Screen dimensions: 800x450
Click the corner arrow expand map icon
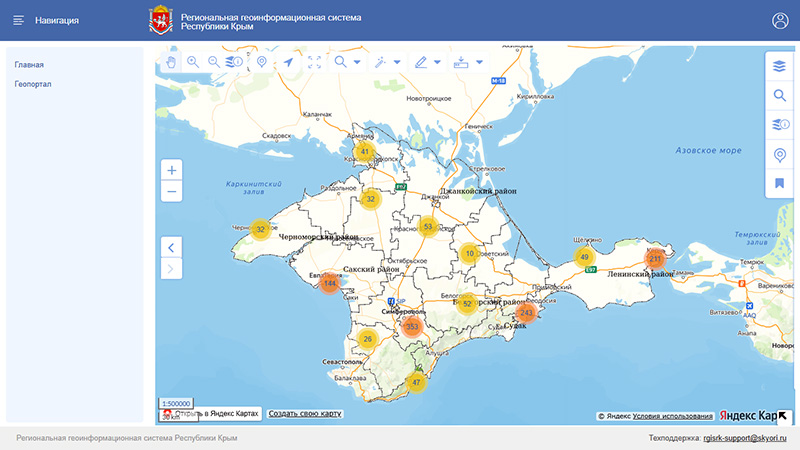(782, 416)
